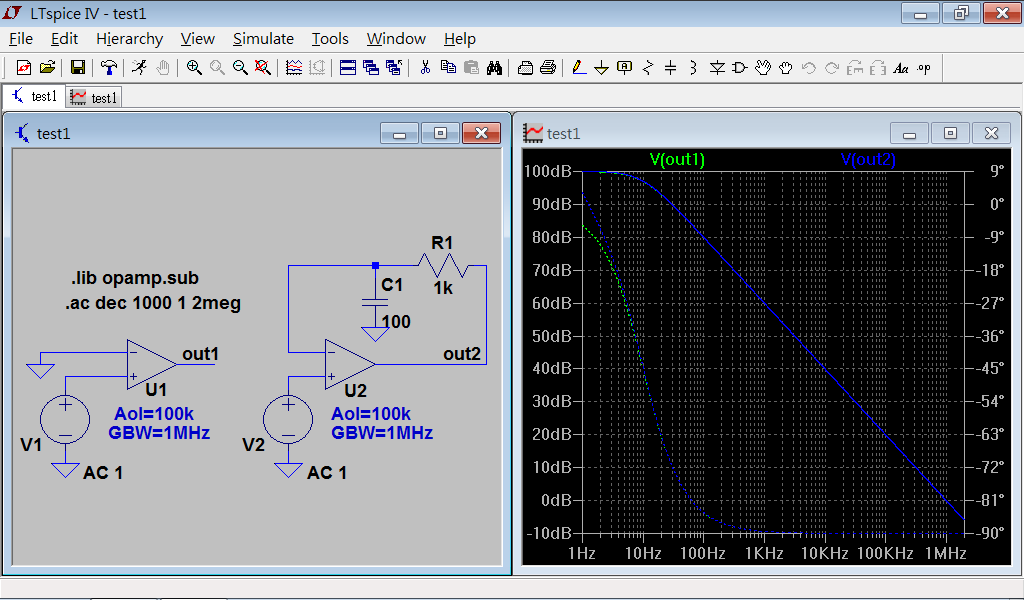Switch to the test1 schematic tab
The height and width of the screenshot is (600, 1024).
pyautogui.click(x=34, y=97)
